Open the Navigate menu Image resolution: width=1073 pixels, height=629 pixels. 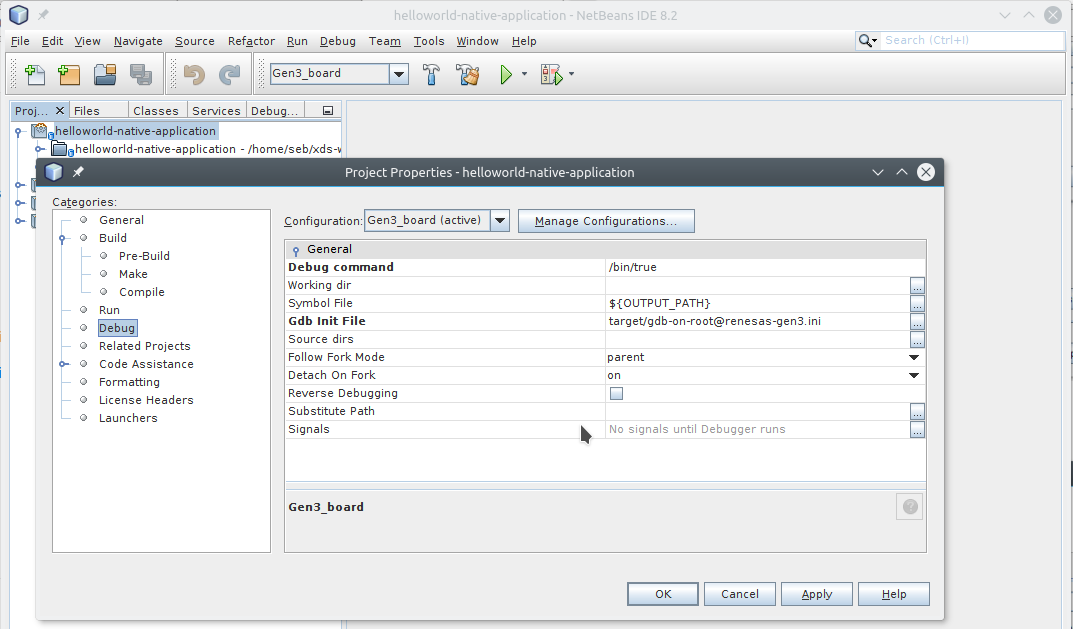(138, 41)
